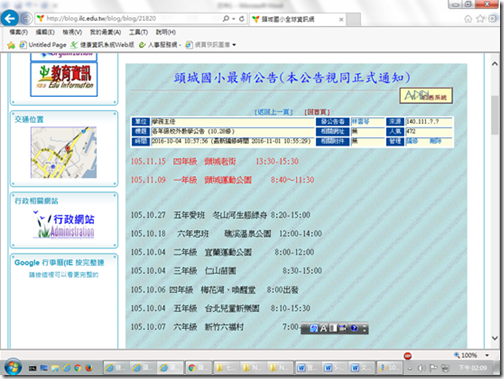504x379 pixels.
Task: Switch to the first Word taskbar window
Action: [x=308, y=368]
